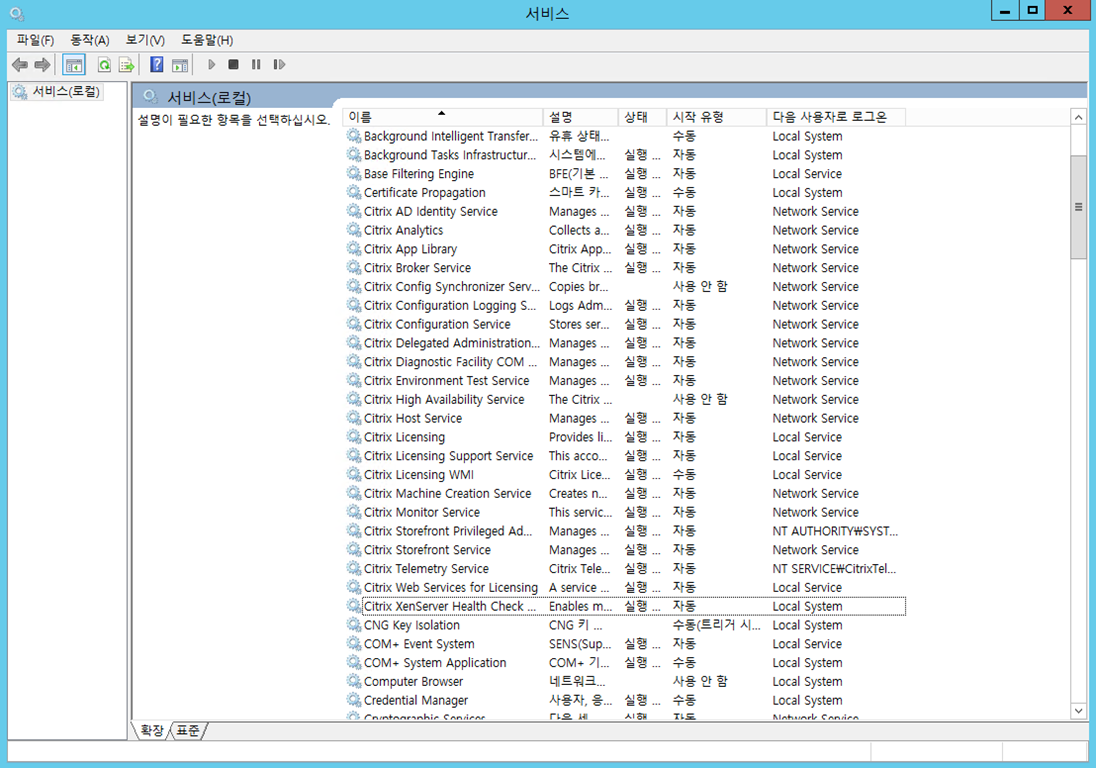Image resolution: width=1096 pixels, height=768 pixels.
Task: Click the gear icon of Citrix Analytics
Action: tap(354, 231)
